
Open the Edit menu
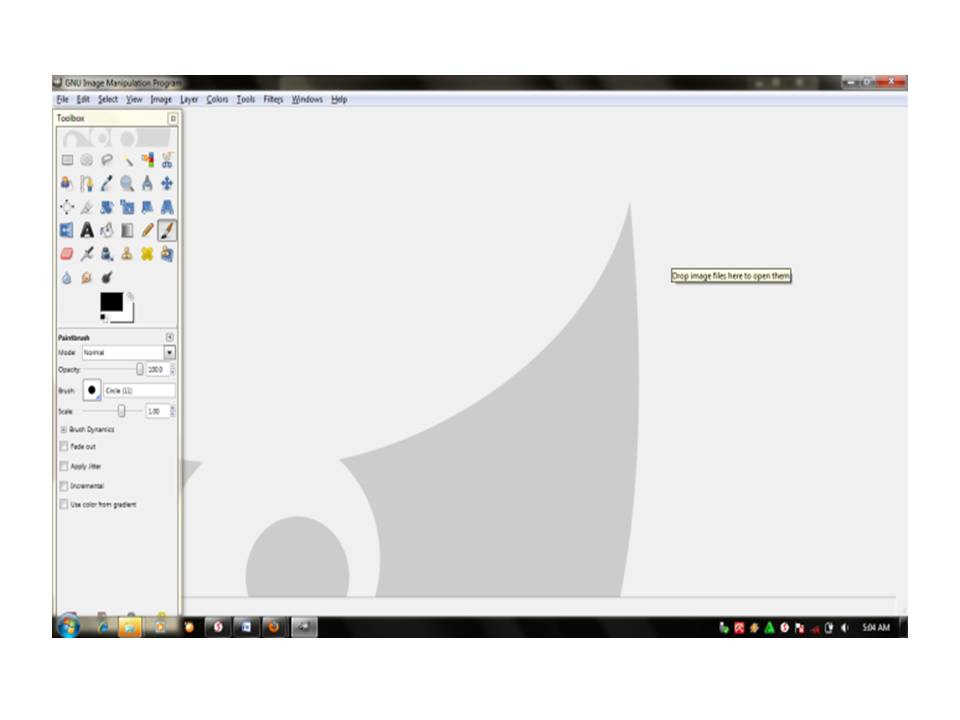[x=83, y=99]
